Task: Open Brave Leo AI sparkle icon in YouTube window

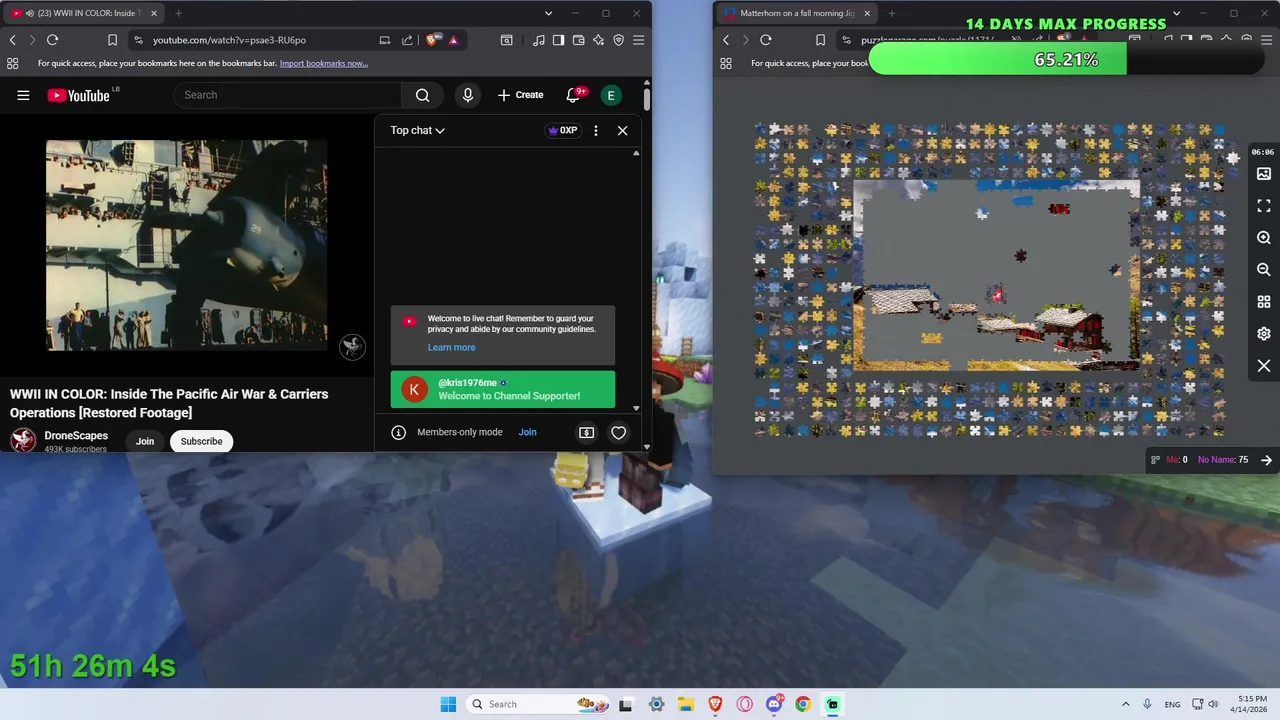Action: [598, 40]
